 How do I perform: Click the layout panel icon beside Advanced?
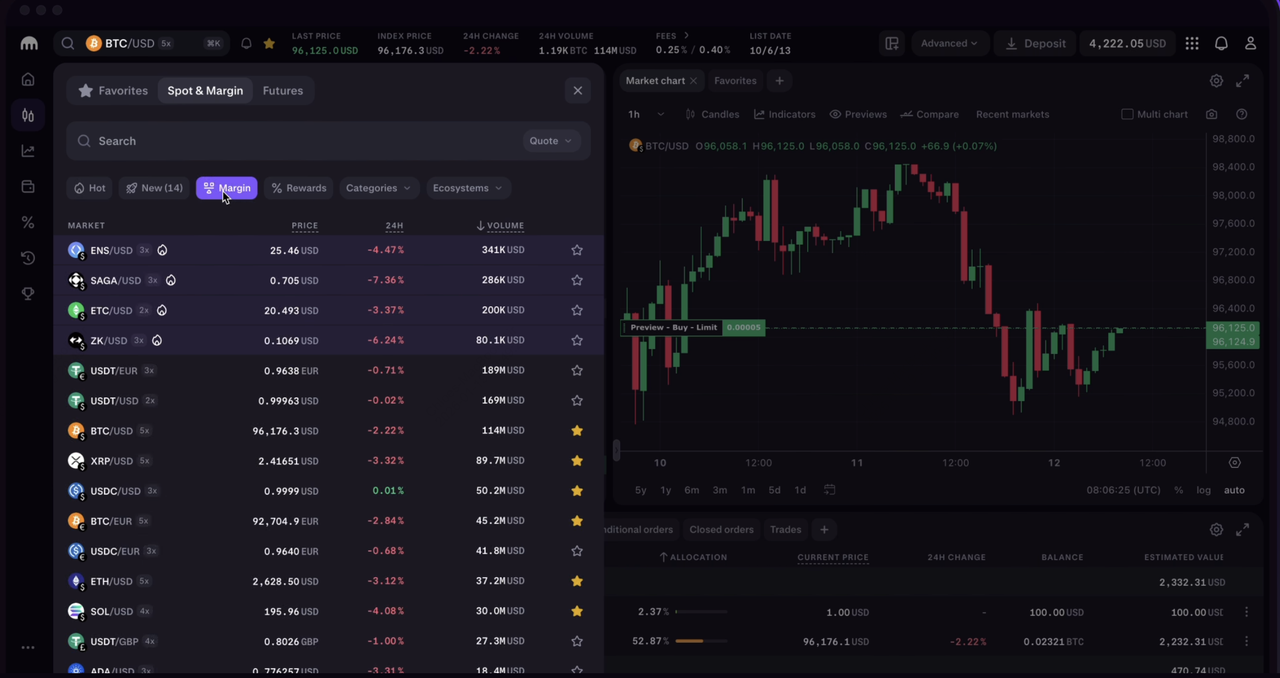coord(891,44)
